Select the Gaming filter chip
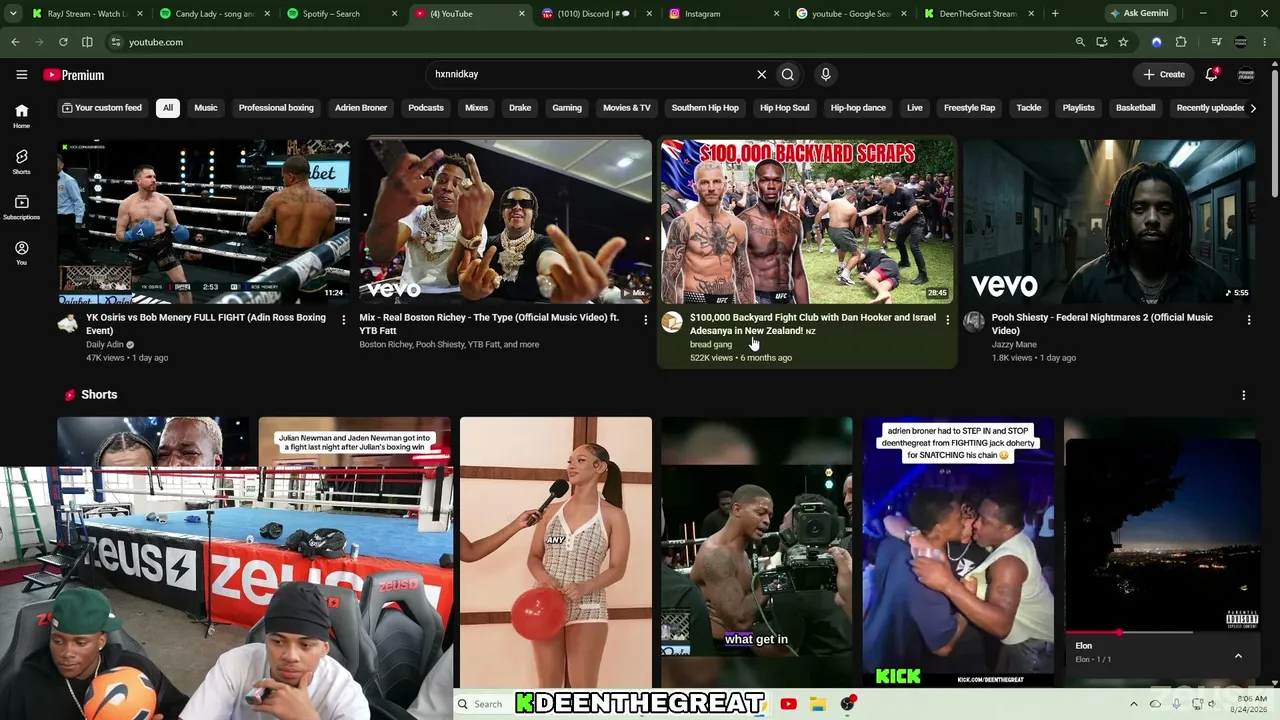Image resolution: width=1280 pixels, height=720 pixels. point(567,108)
